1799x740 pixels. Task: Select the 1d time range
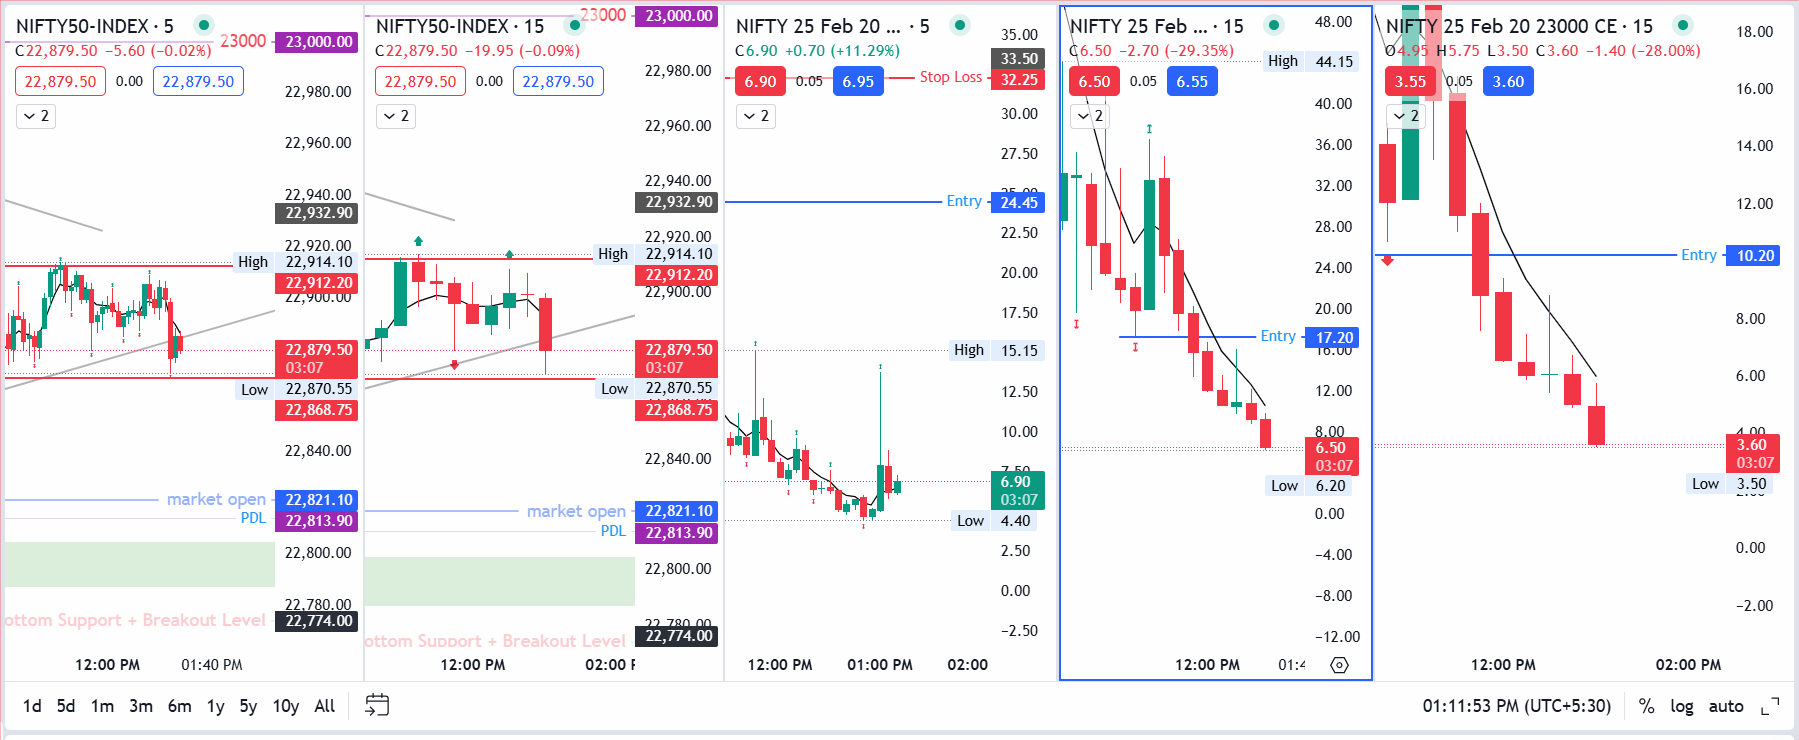(32, 706)
